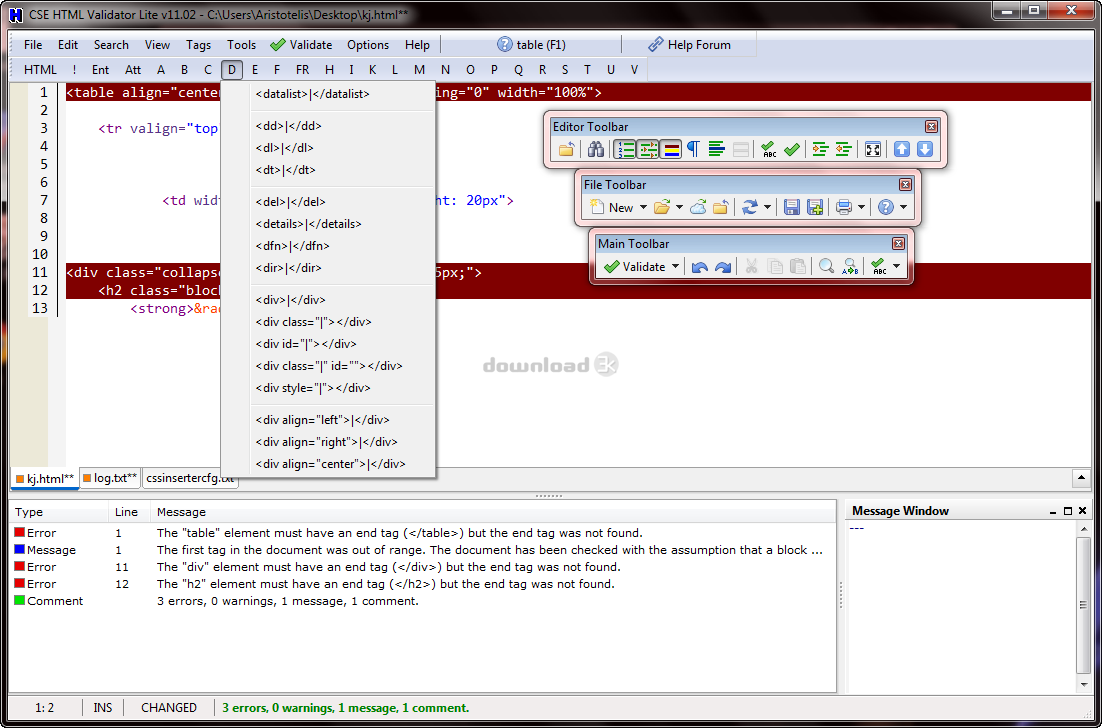Choose <div align="center"> menu entry
Image resolution: width=1102 pixels, height=728 pixels.
pyautogui.click(x=329, y=464)
